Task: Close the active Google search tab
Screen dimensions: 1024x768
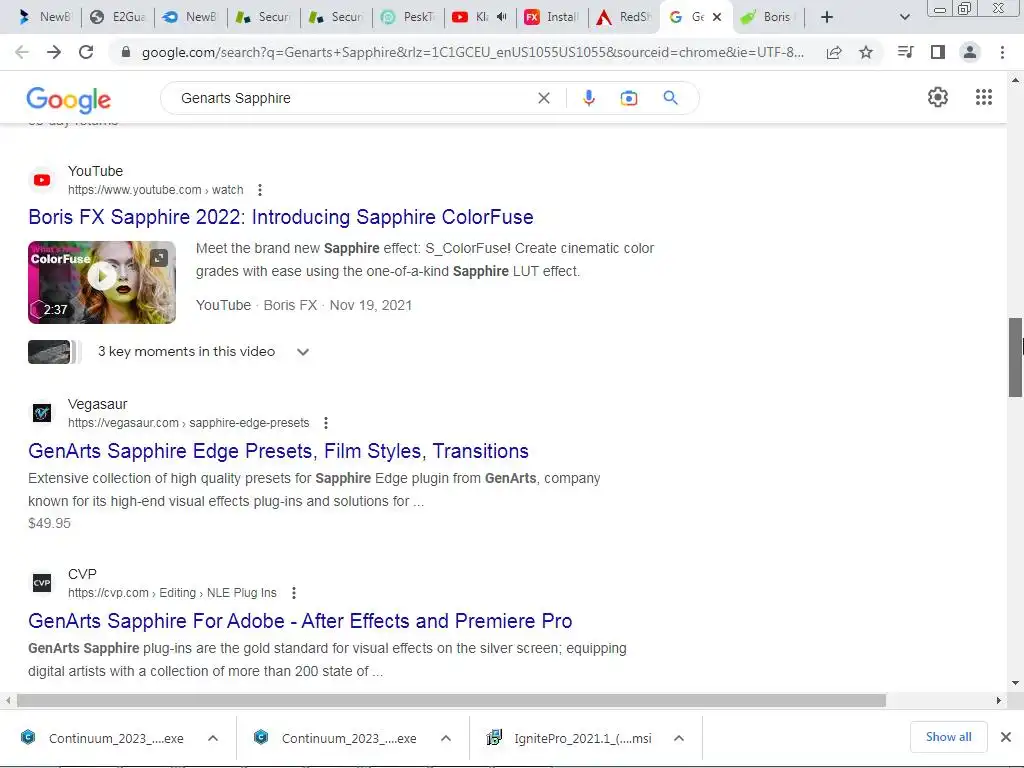Action: click(717, 17)
